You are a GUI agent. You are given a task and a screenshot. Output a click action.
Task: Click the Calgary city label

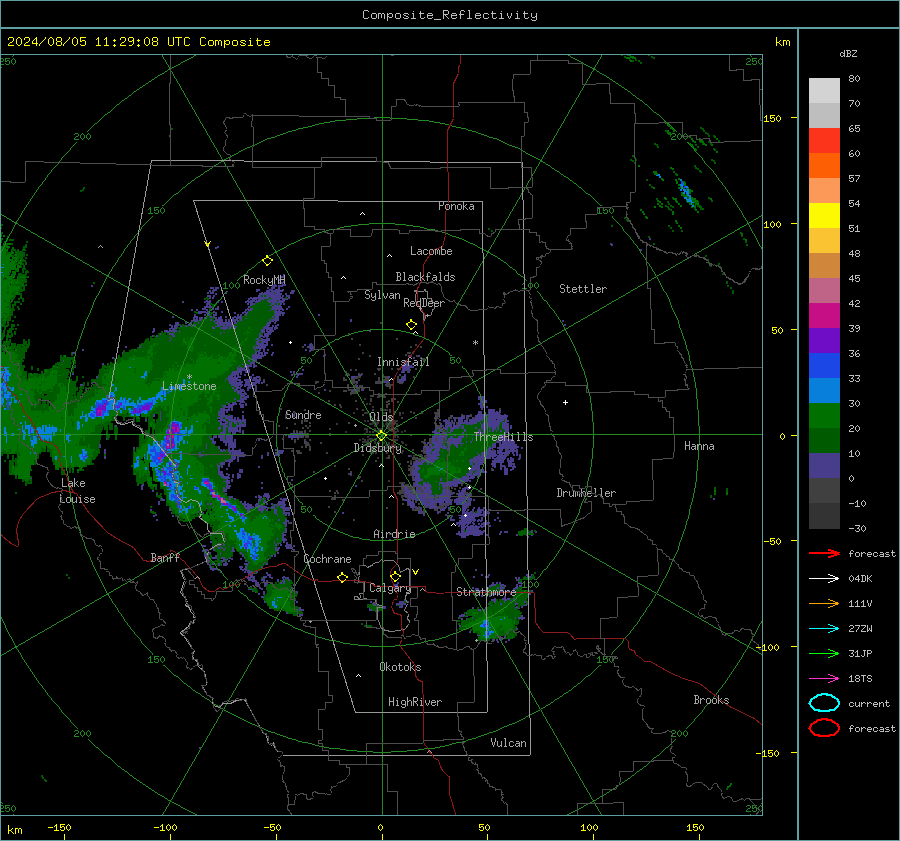390,588
